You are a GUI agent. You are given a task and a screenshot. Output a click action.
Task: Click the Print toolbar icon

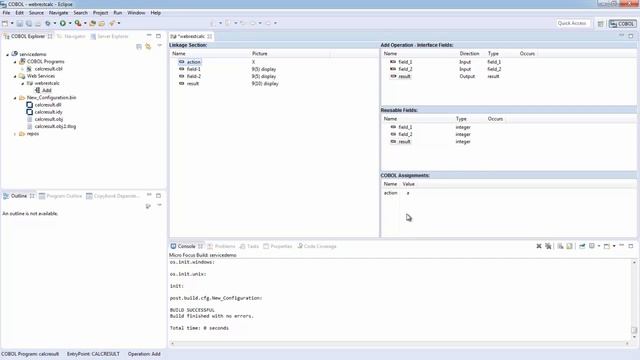pyautogui.click(x=38, y=23)
